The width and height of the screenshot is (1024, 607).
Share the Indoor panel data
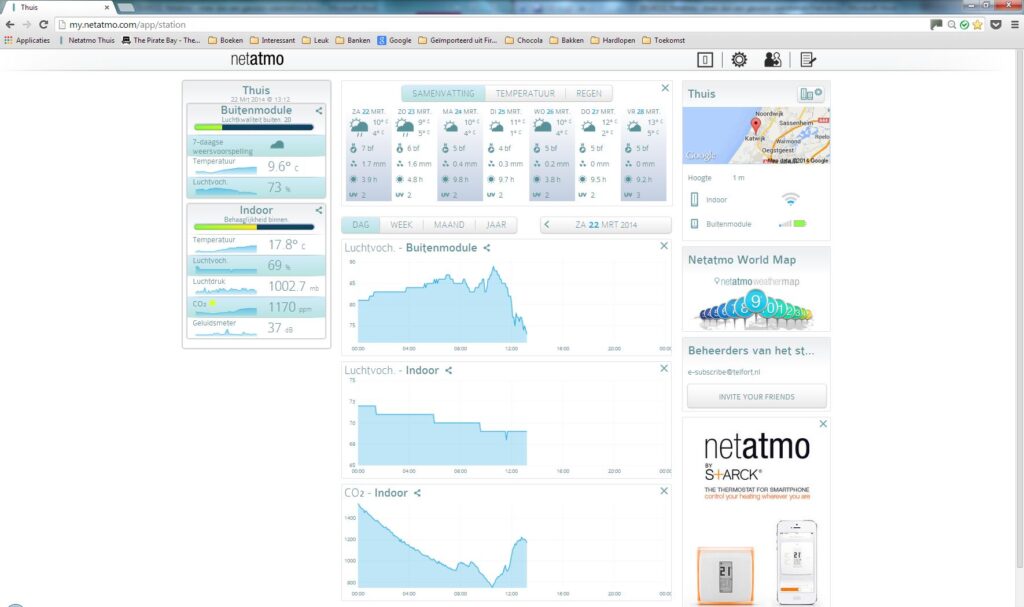(x=319, y=210)
